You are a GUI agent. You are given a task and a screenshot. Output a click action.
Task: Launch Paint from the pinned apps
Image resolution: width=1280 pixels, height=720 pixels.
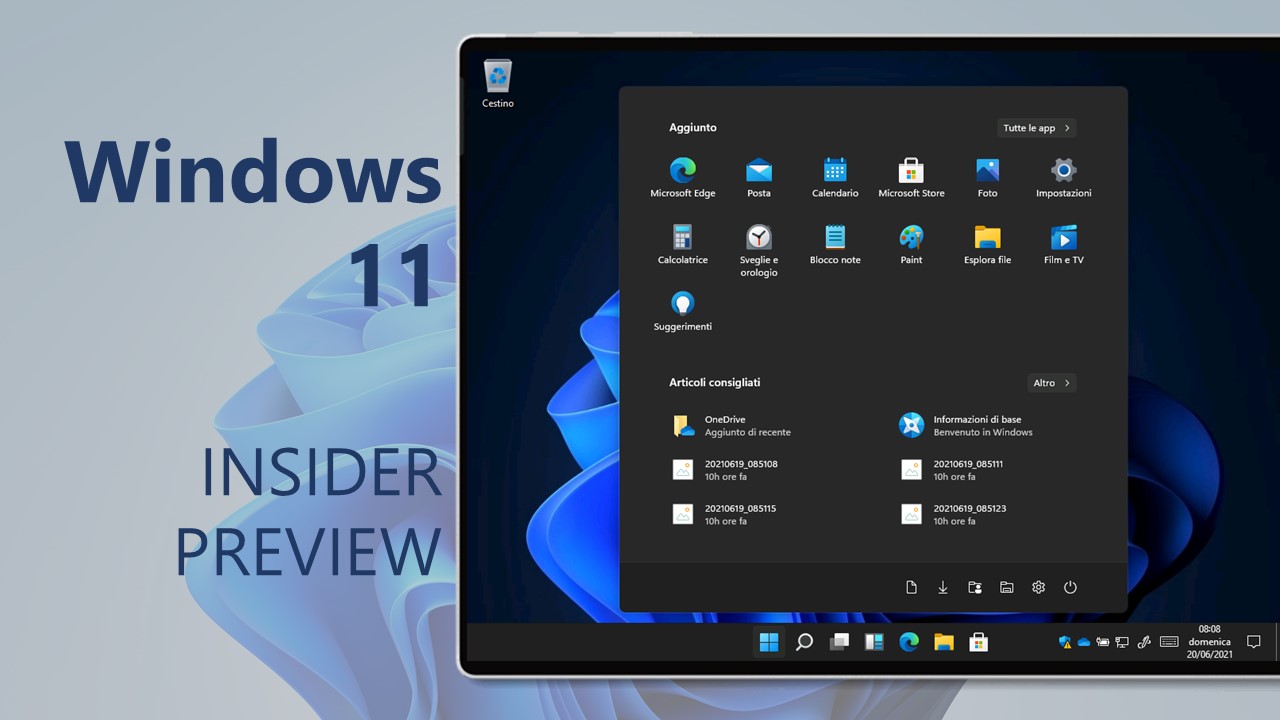[911, 237]
